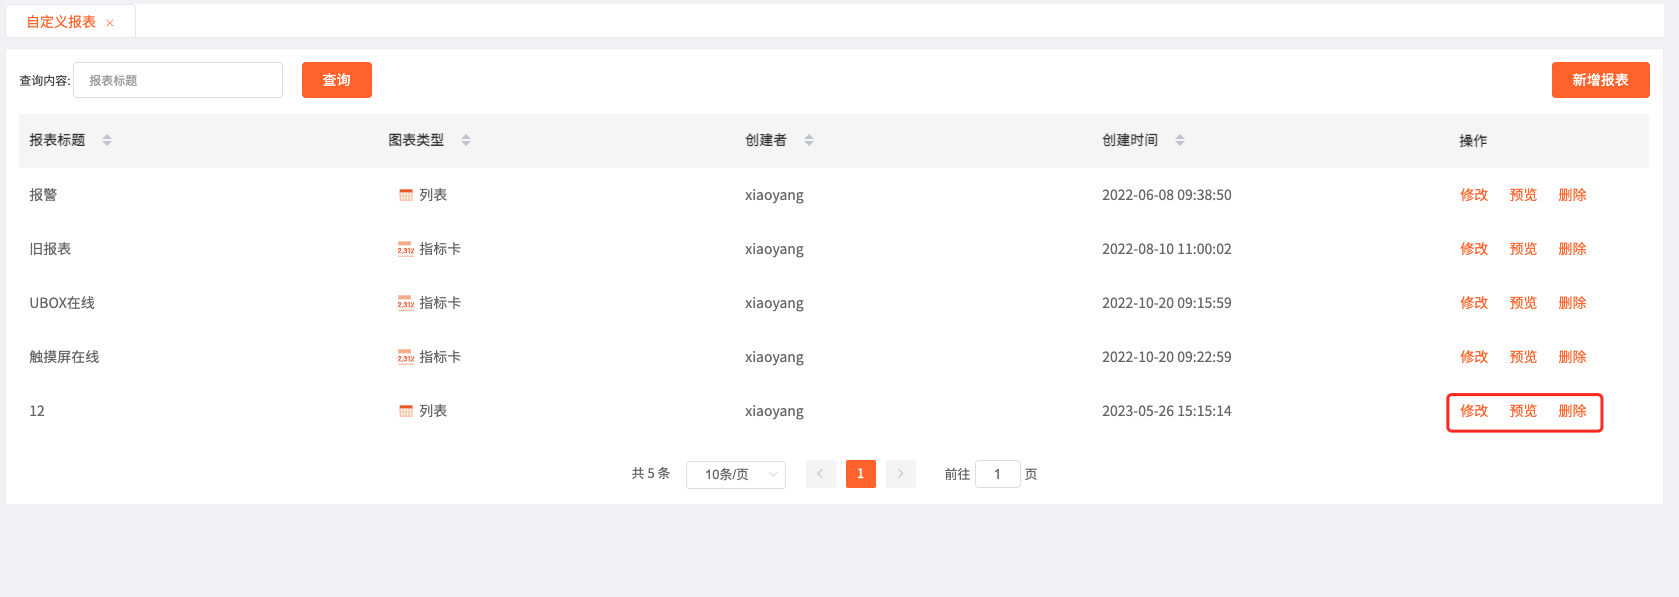1679x597 pixels.
Task: Click xiaoyang in the 报警 row
Action: point(774,195)
